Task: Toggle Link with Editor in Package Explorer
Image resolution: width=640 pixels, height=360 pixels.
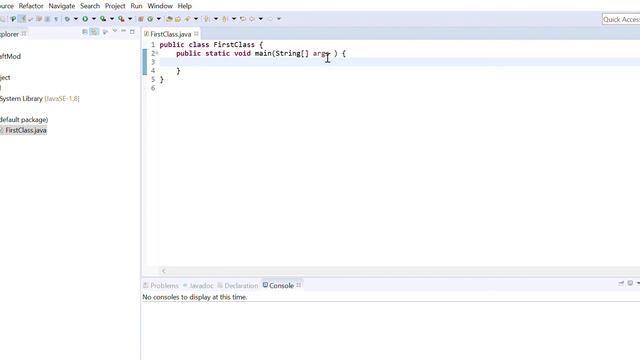Action: tap(94, 31)
